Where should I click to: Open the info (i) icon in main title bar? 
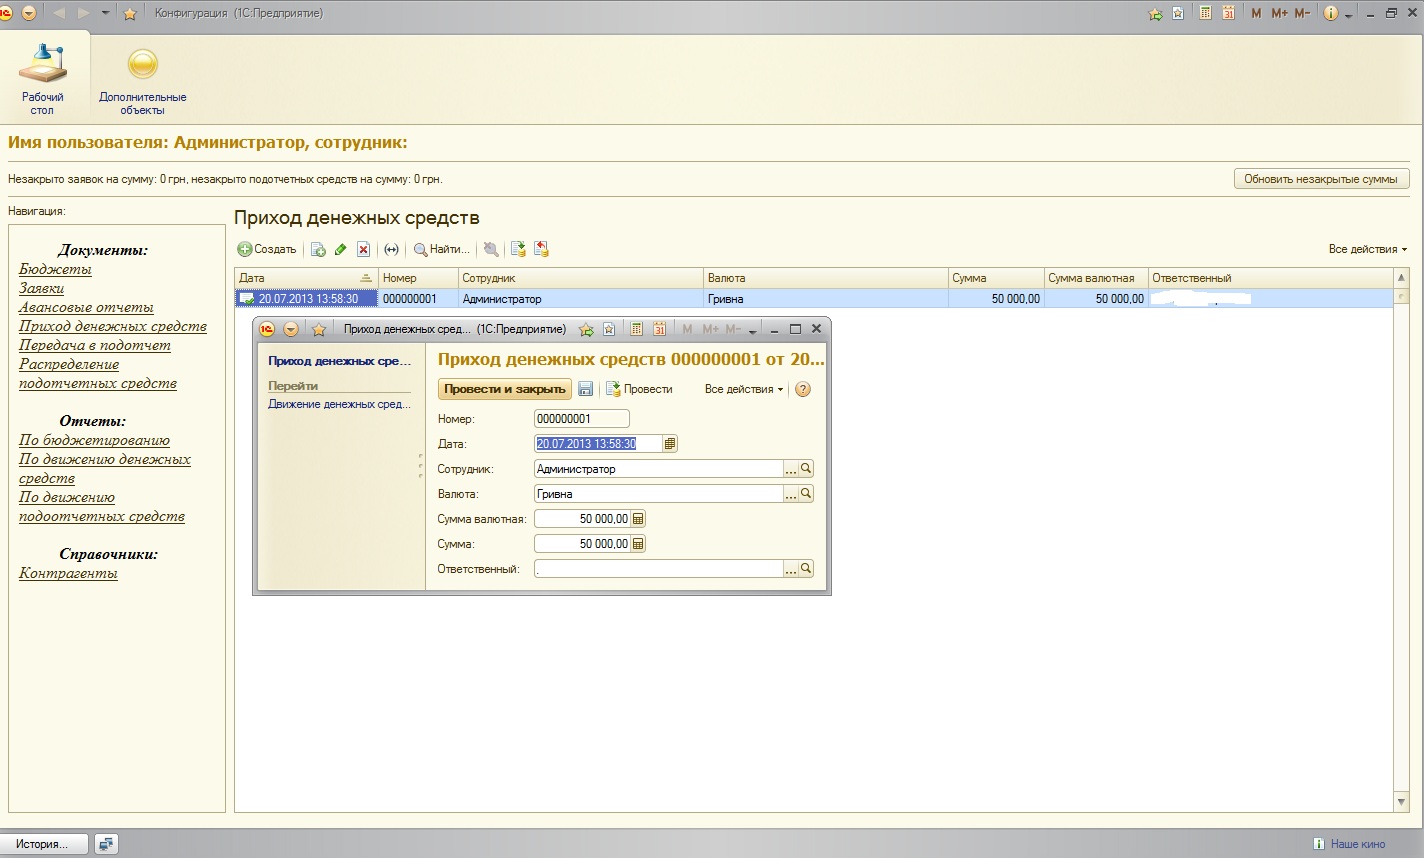point(1330,13)
